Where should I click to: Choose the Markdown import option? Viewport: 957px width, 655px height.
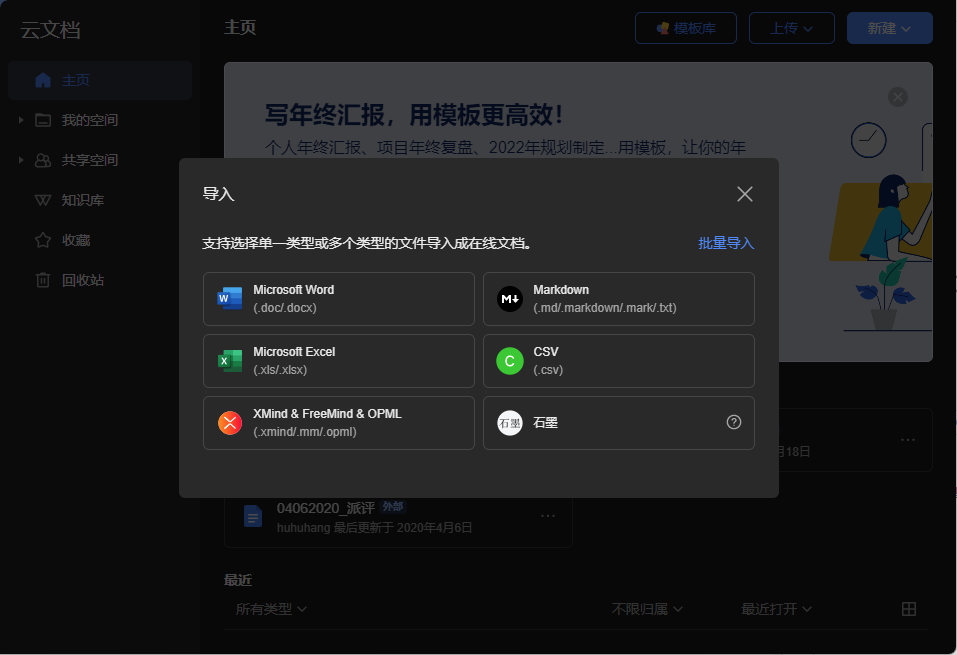click(x=619, y=299)
